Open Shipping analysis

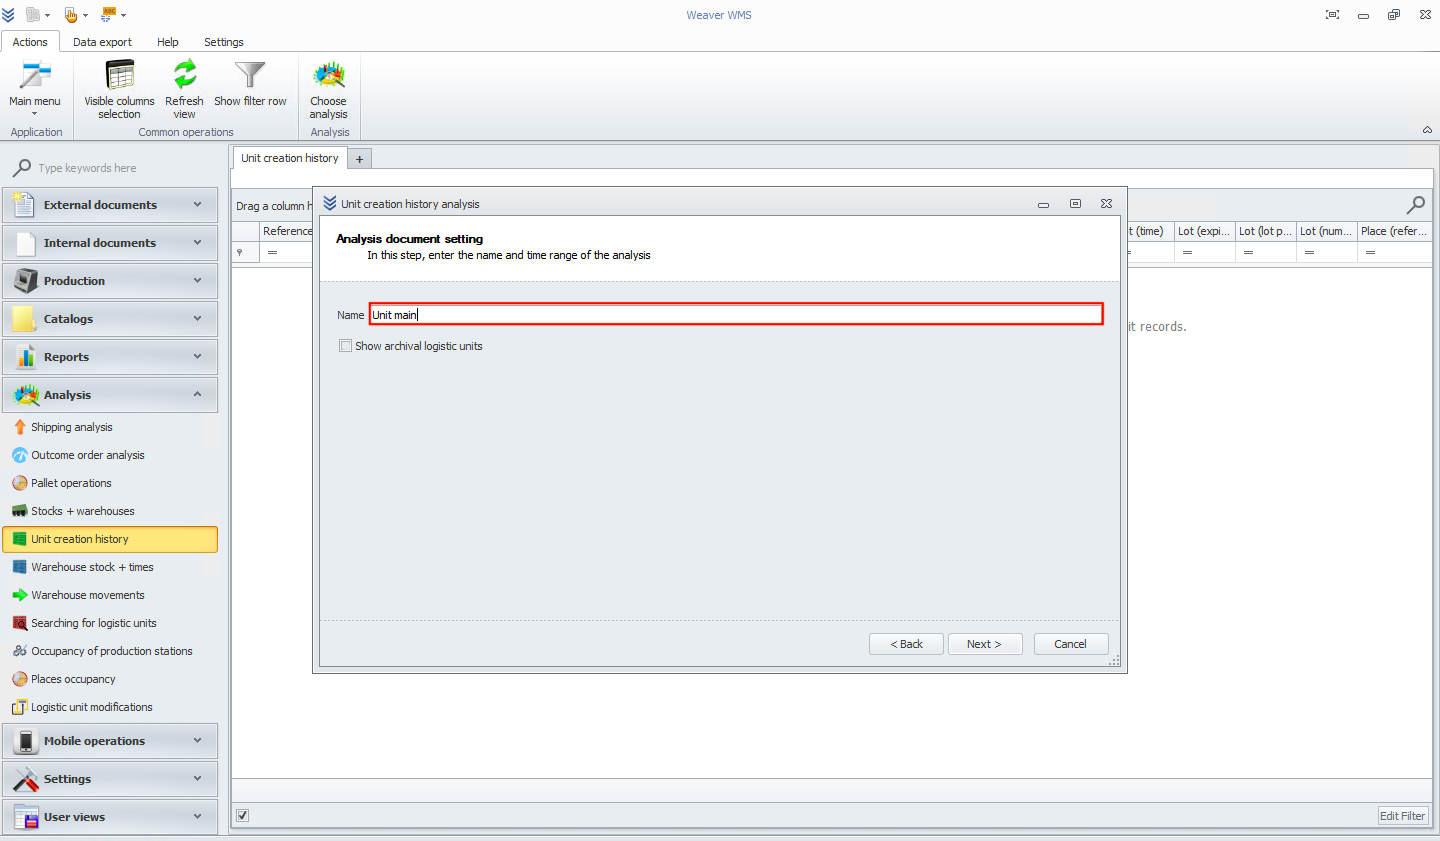tap(71, 427)
